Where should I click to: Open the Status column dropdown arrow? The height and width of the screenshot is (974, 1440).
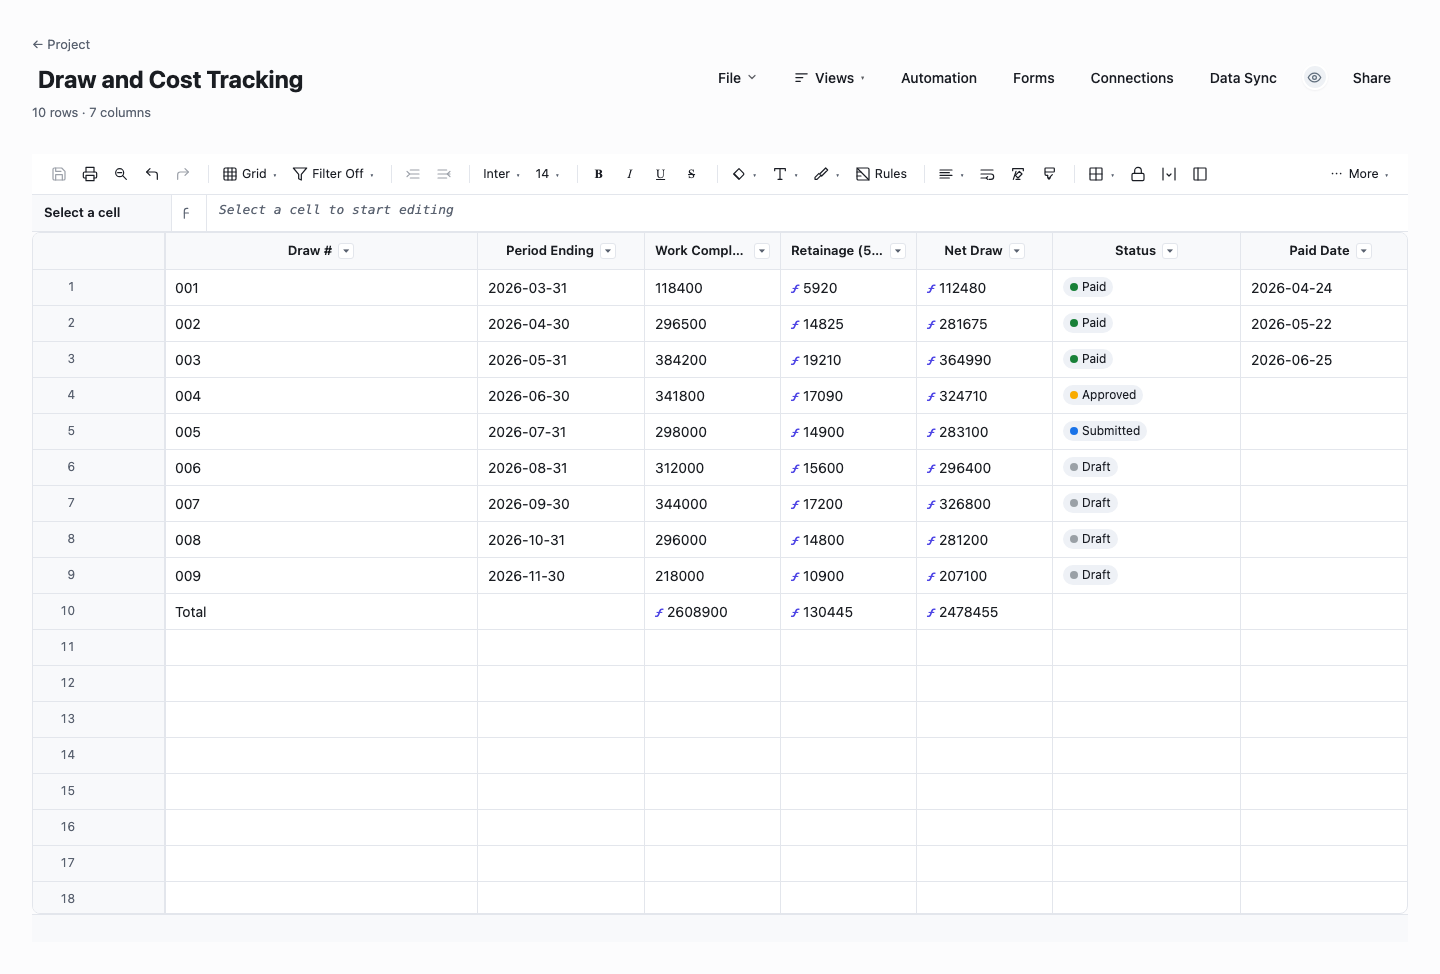tap(1170, 251)
